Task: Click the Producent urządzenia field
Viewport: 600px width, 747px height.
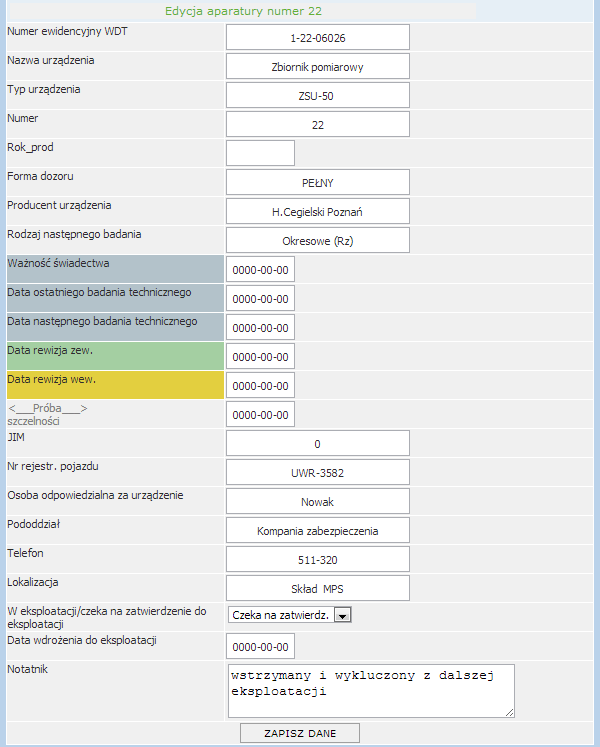Action: coord(317,211)
